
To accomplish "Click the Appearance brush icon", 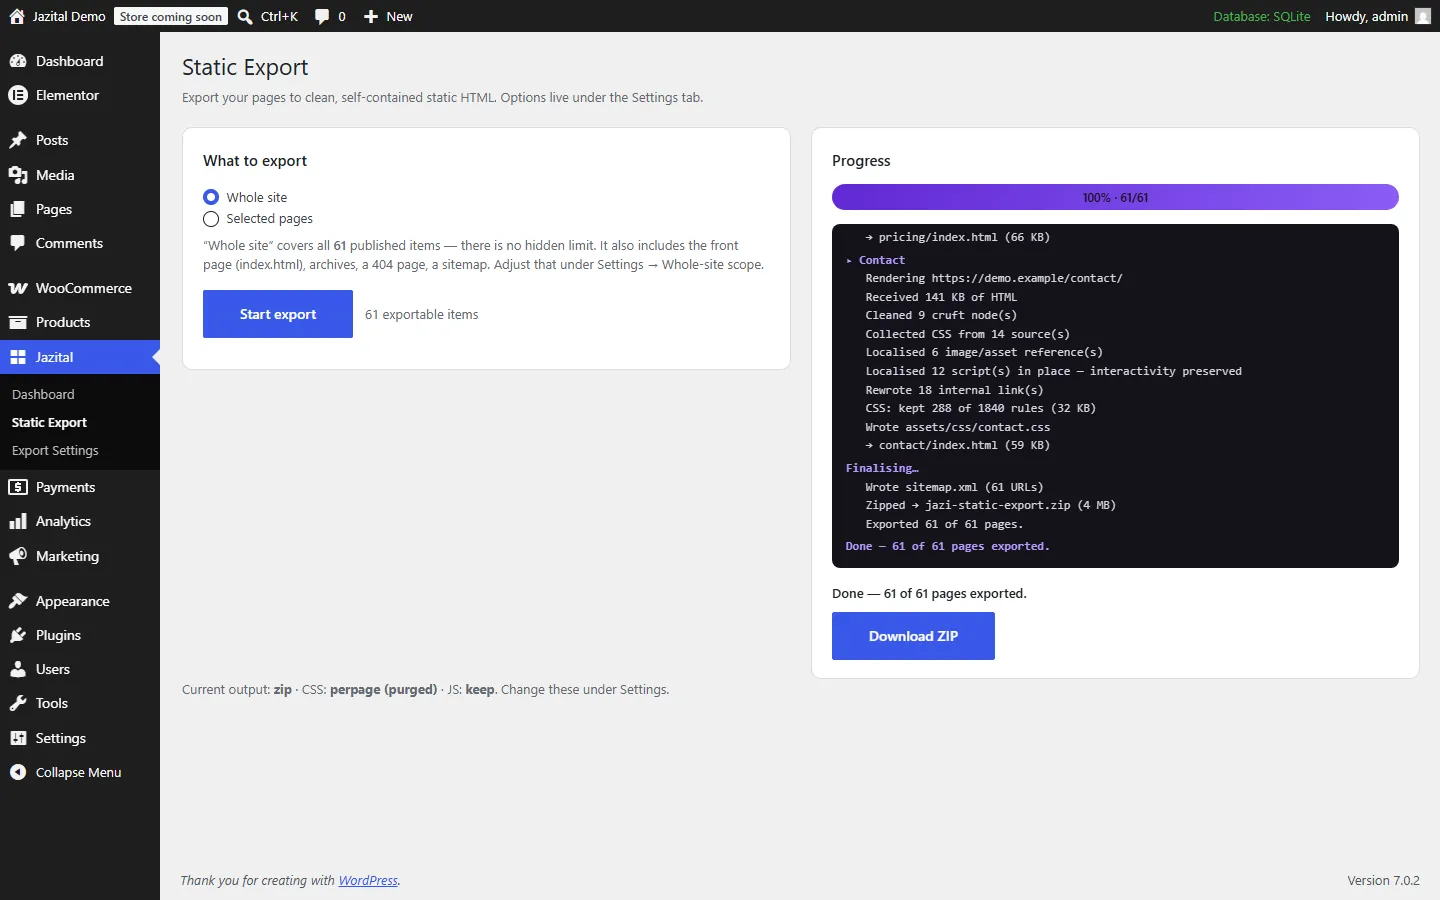I will click(18, 601).
